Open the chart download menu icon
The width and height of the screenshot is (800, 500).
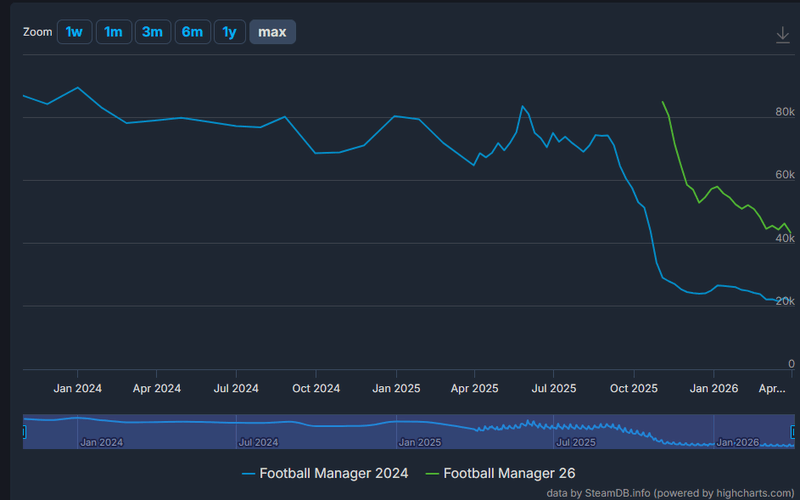coord(783,35)
